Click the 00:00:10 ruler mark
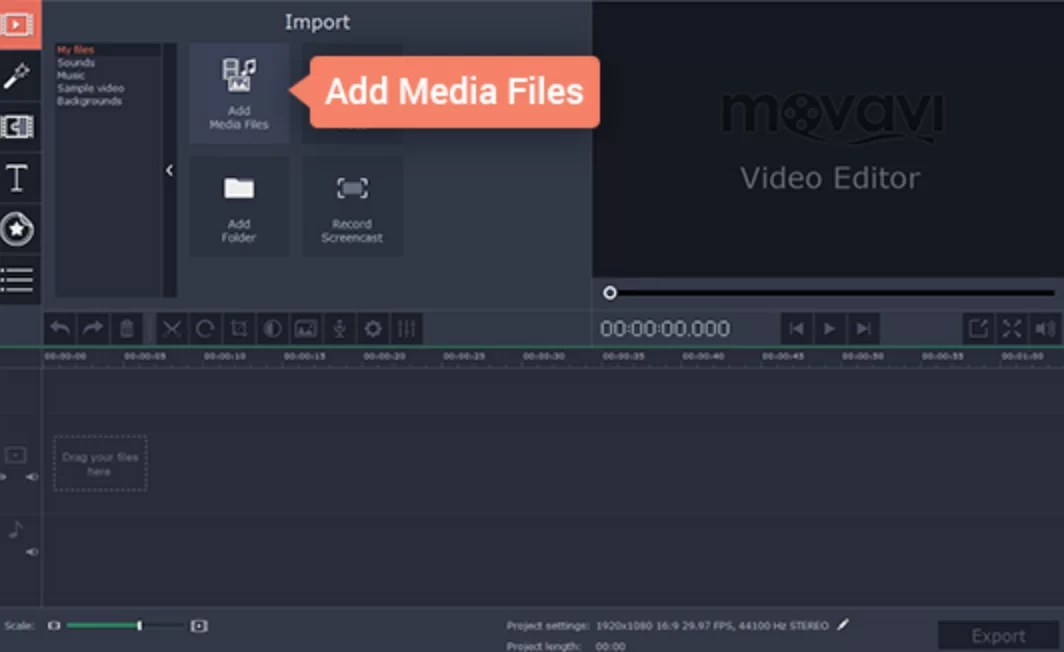 (225, 356)
